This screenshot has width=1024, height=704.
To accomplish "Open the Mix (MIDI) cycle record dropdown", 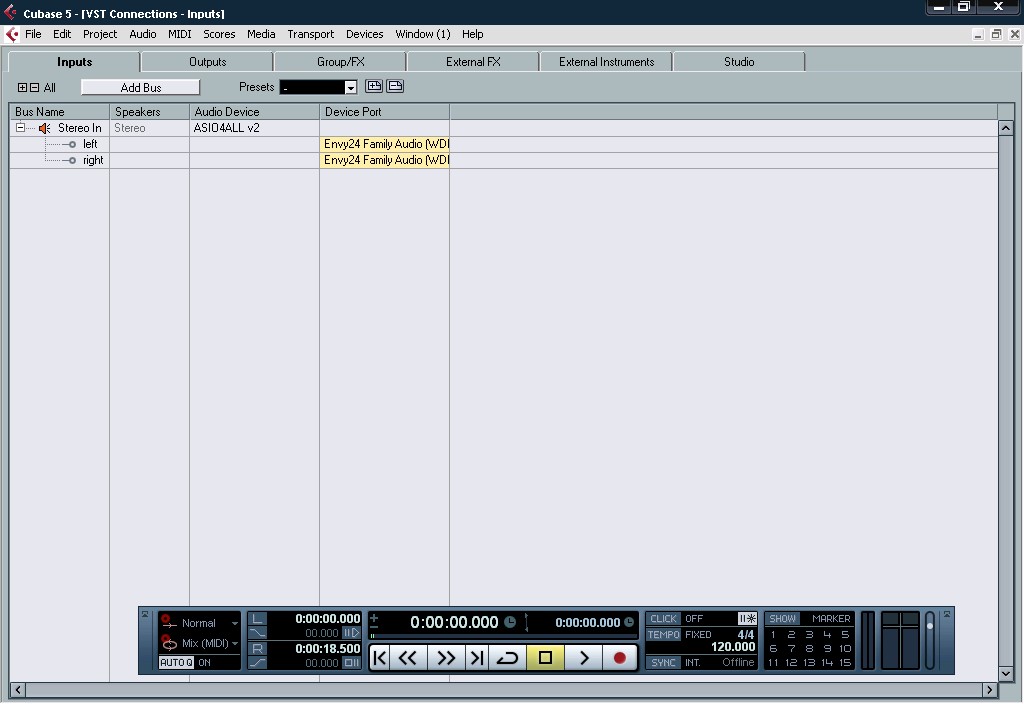I will click(x=200, y=643).
